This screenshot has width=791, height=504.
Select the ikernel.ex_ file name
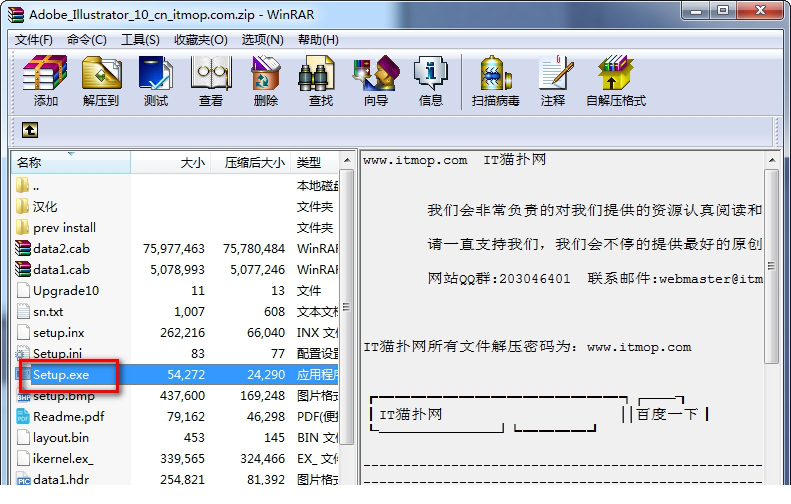[63, 459]
